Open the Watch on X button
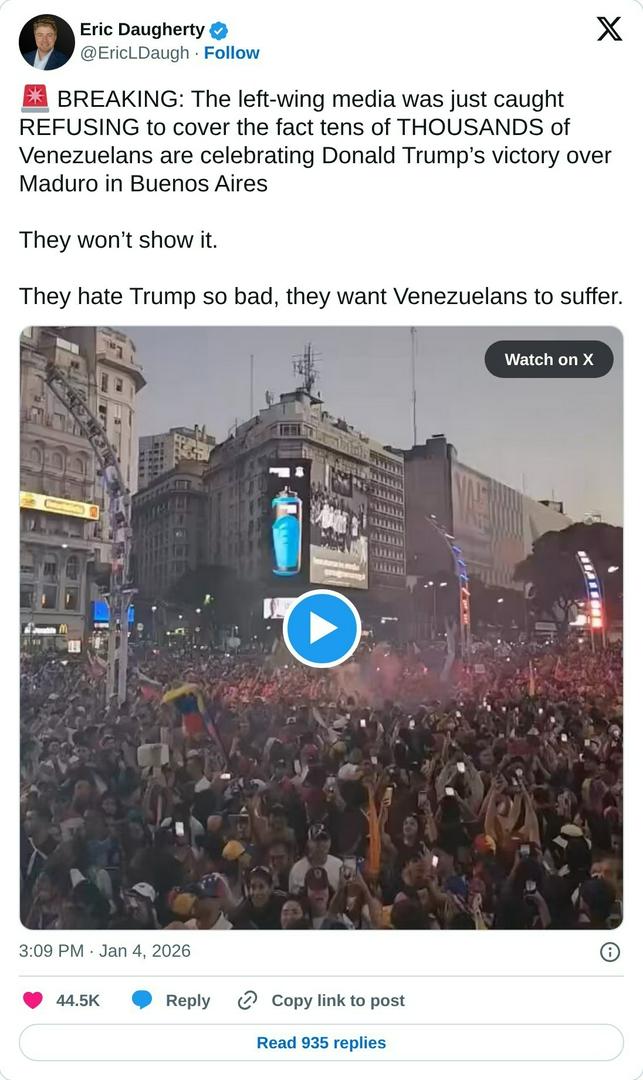The width and height of the screenshot is (643, 1080). tap(549, 360)
